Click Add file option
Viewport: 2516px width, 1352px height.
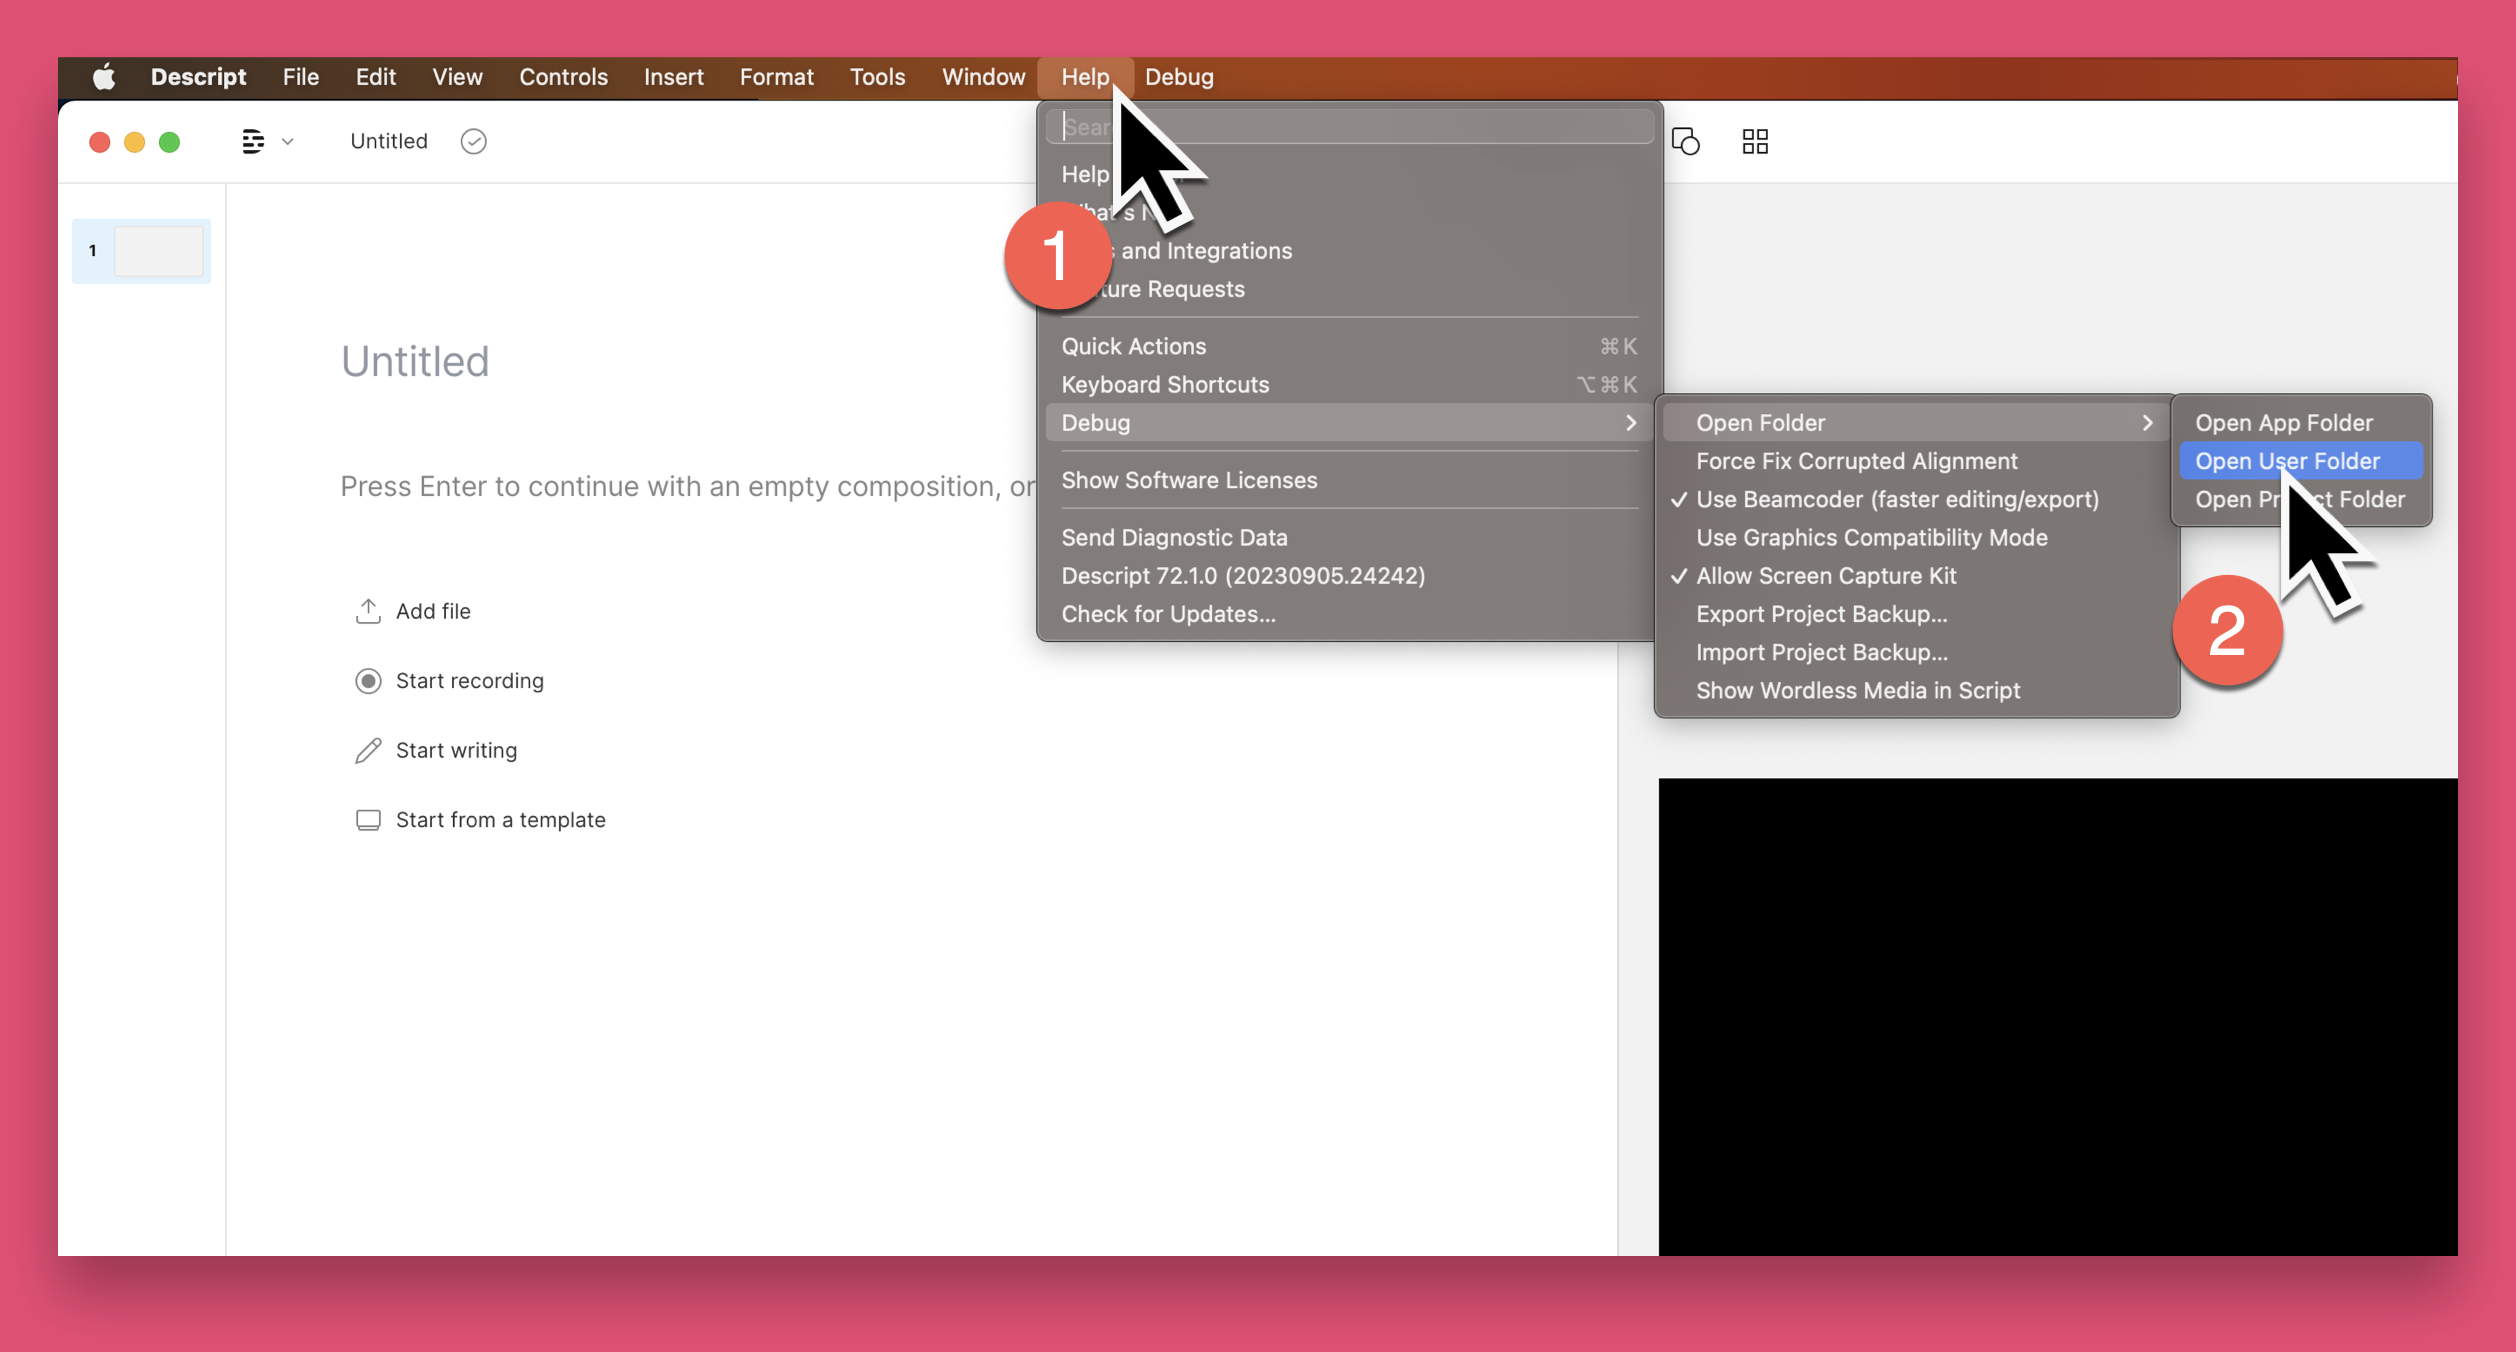coord(433,611)
